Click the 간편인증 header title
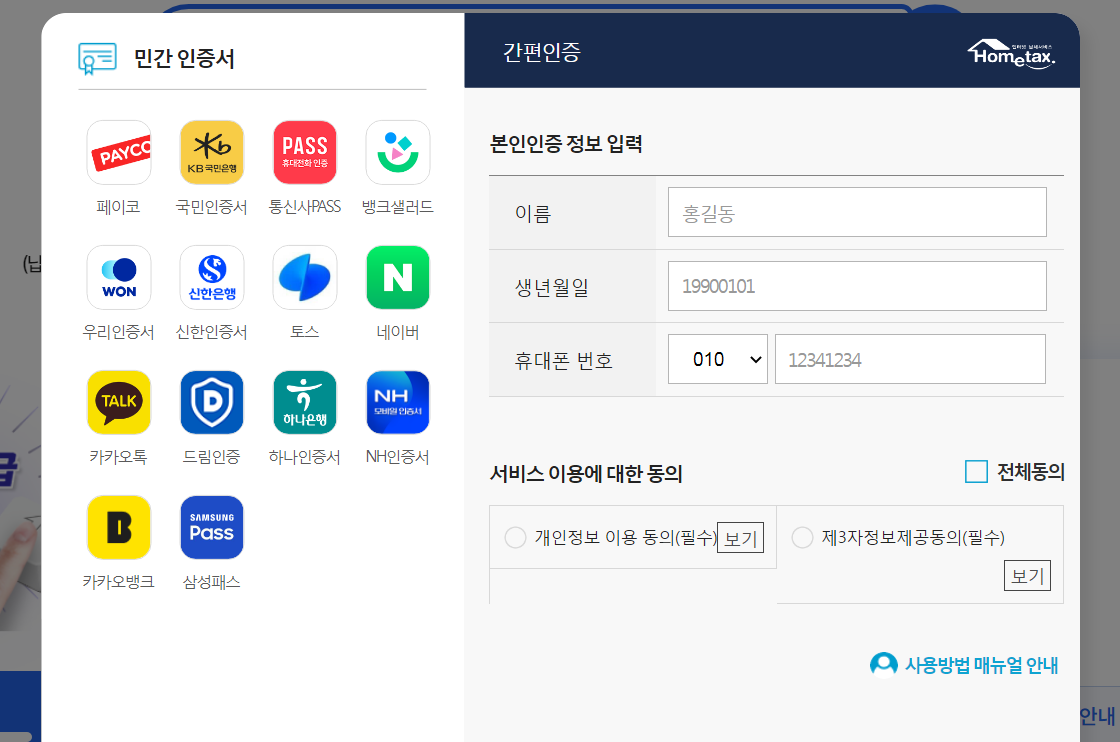Screen dimensions: 1120x742 coord(542,52)
